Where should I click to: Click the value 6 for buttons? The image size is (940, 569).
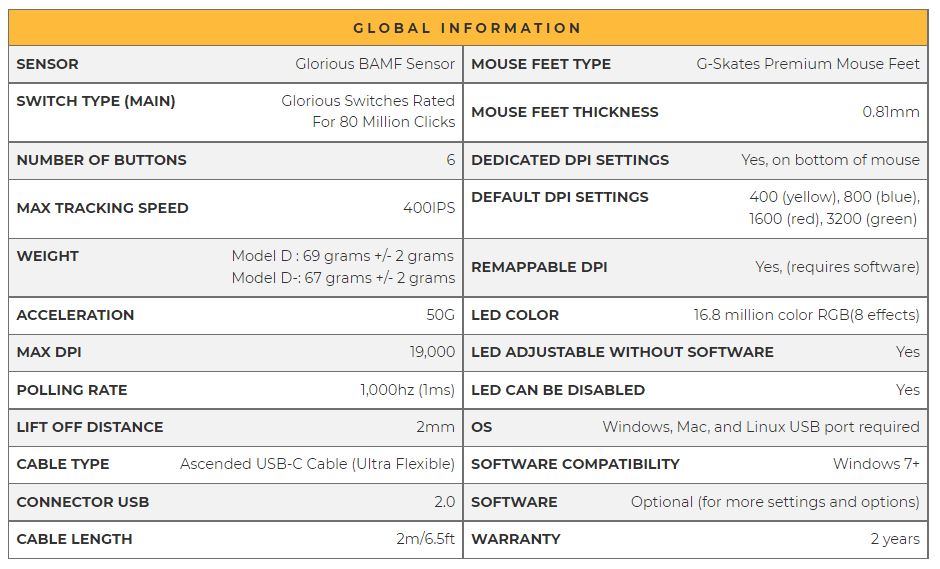tap(450, 160)
